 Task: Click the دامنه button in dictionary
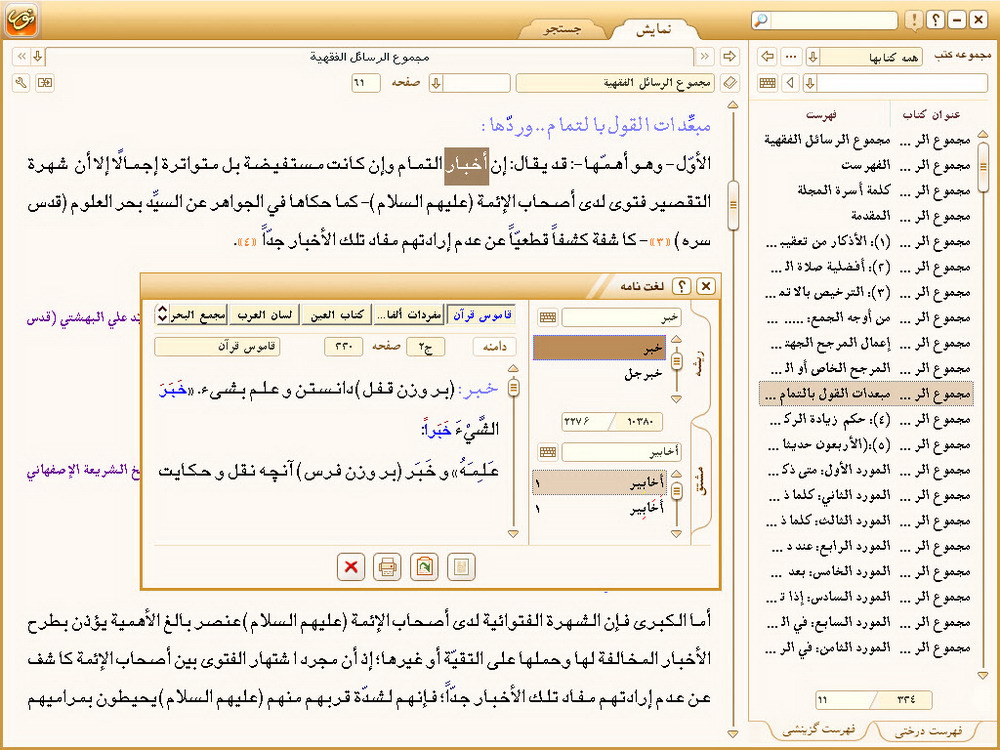coord(494,346)
